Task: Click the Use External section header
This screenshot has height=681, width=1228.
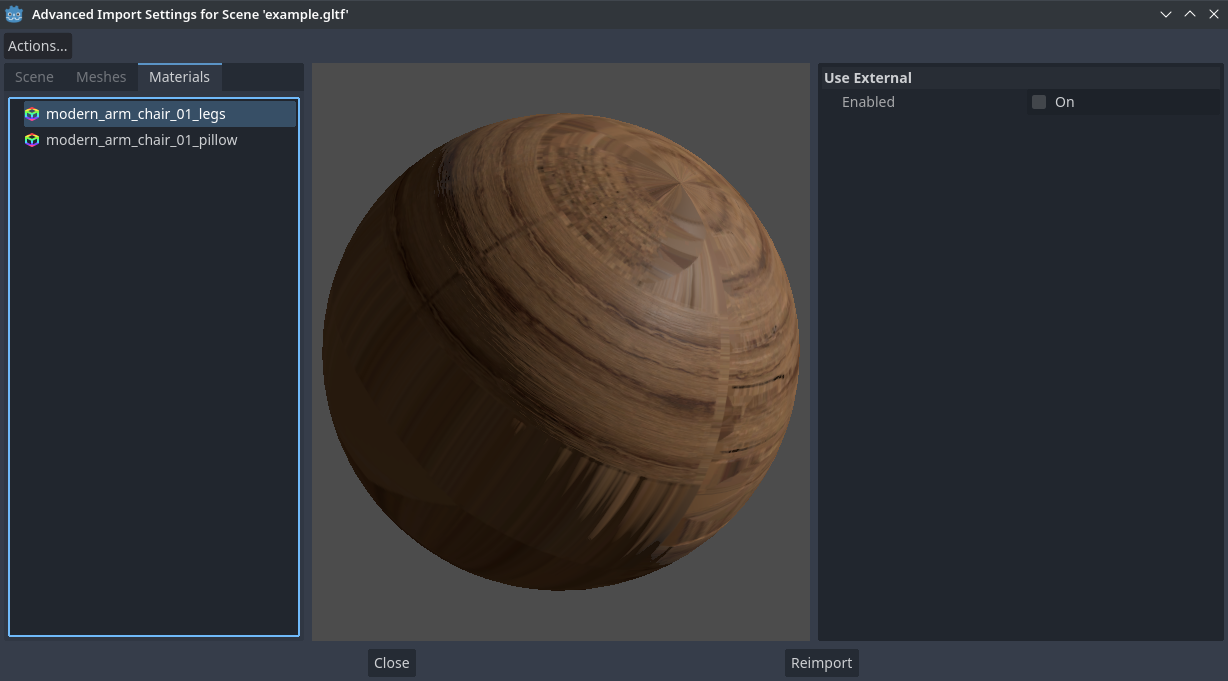Action: [866, 78]
